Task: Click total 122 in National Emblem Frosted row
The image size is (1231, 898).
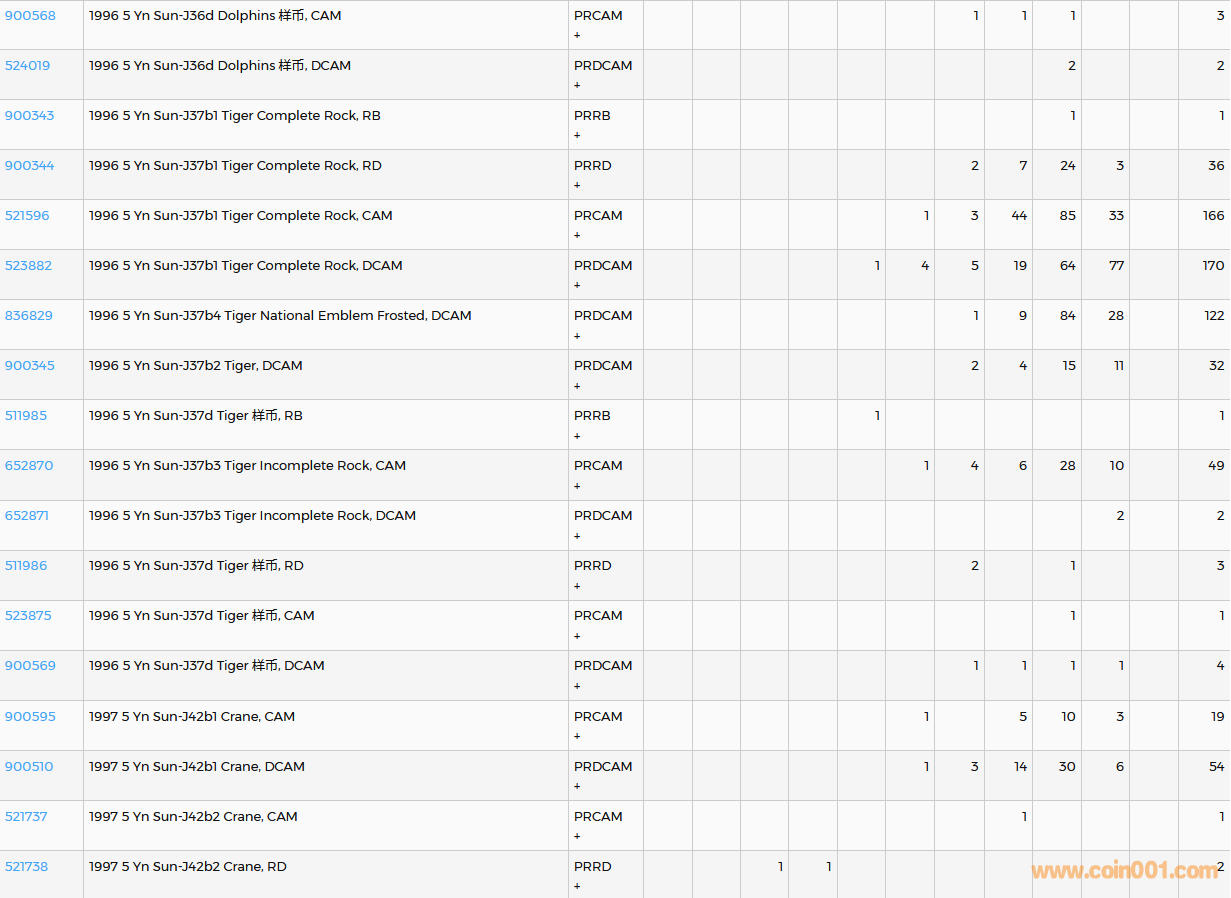Action: pos(1213,316)
